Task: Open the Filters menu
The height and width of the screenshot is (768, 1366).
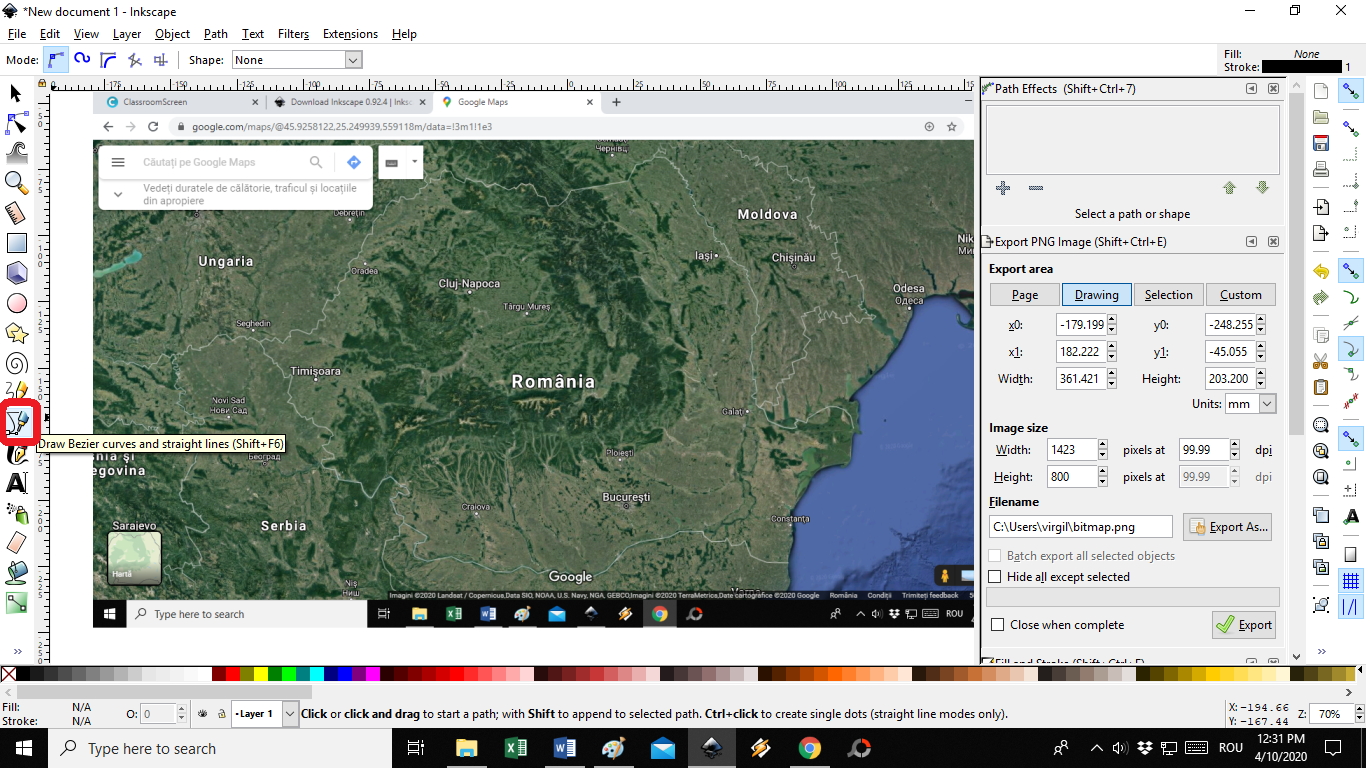Action: coord(293,34)
